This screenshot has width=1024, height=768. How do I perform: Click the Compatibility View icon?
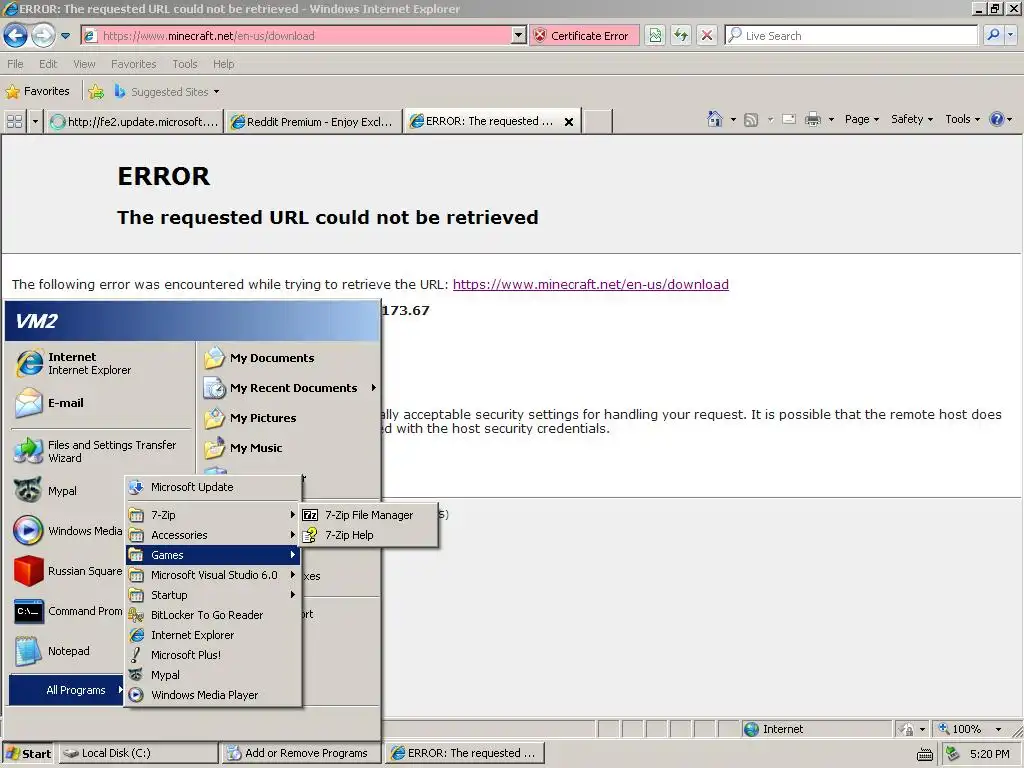point(655,36)
